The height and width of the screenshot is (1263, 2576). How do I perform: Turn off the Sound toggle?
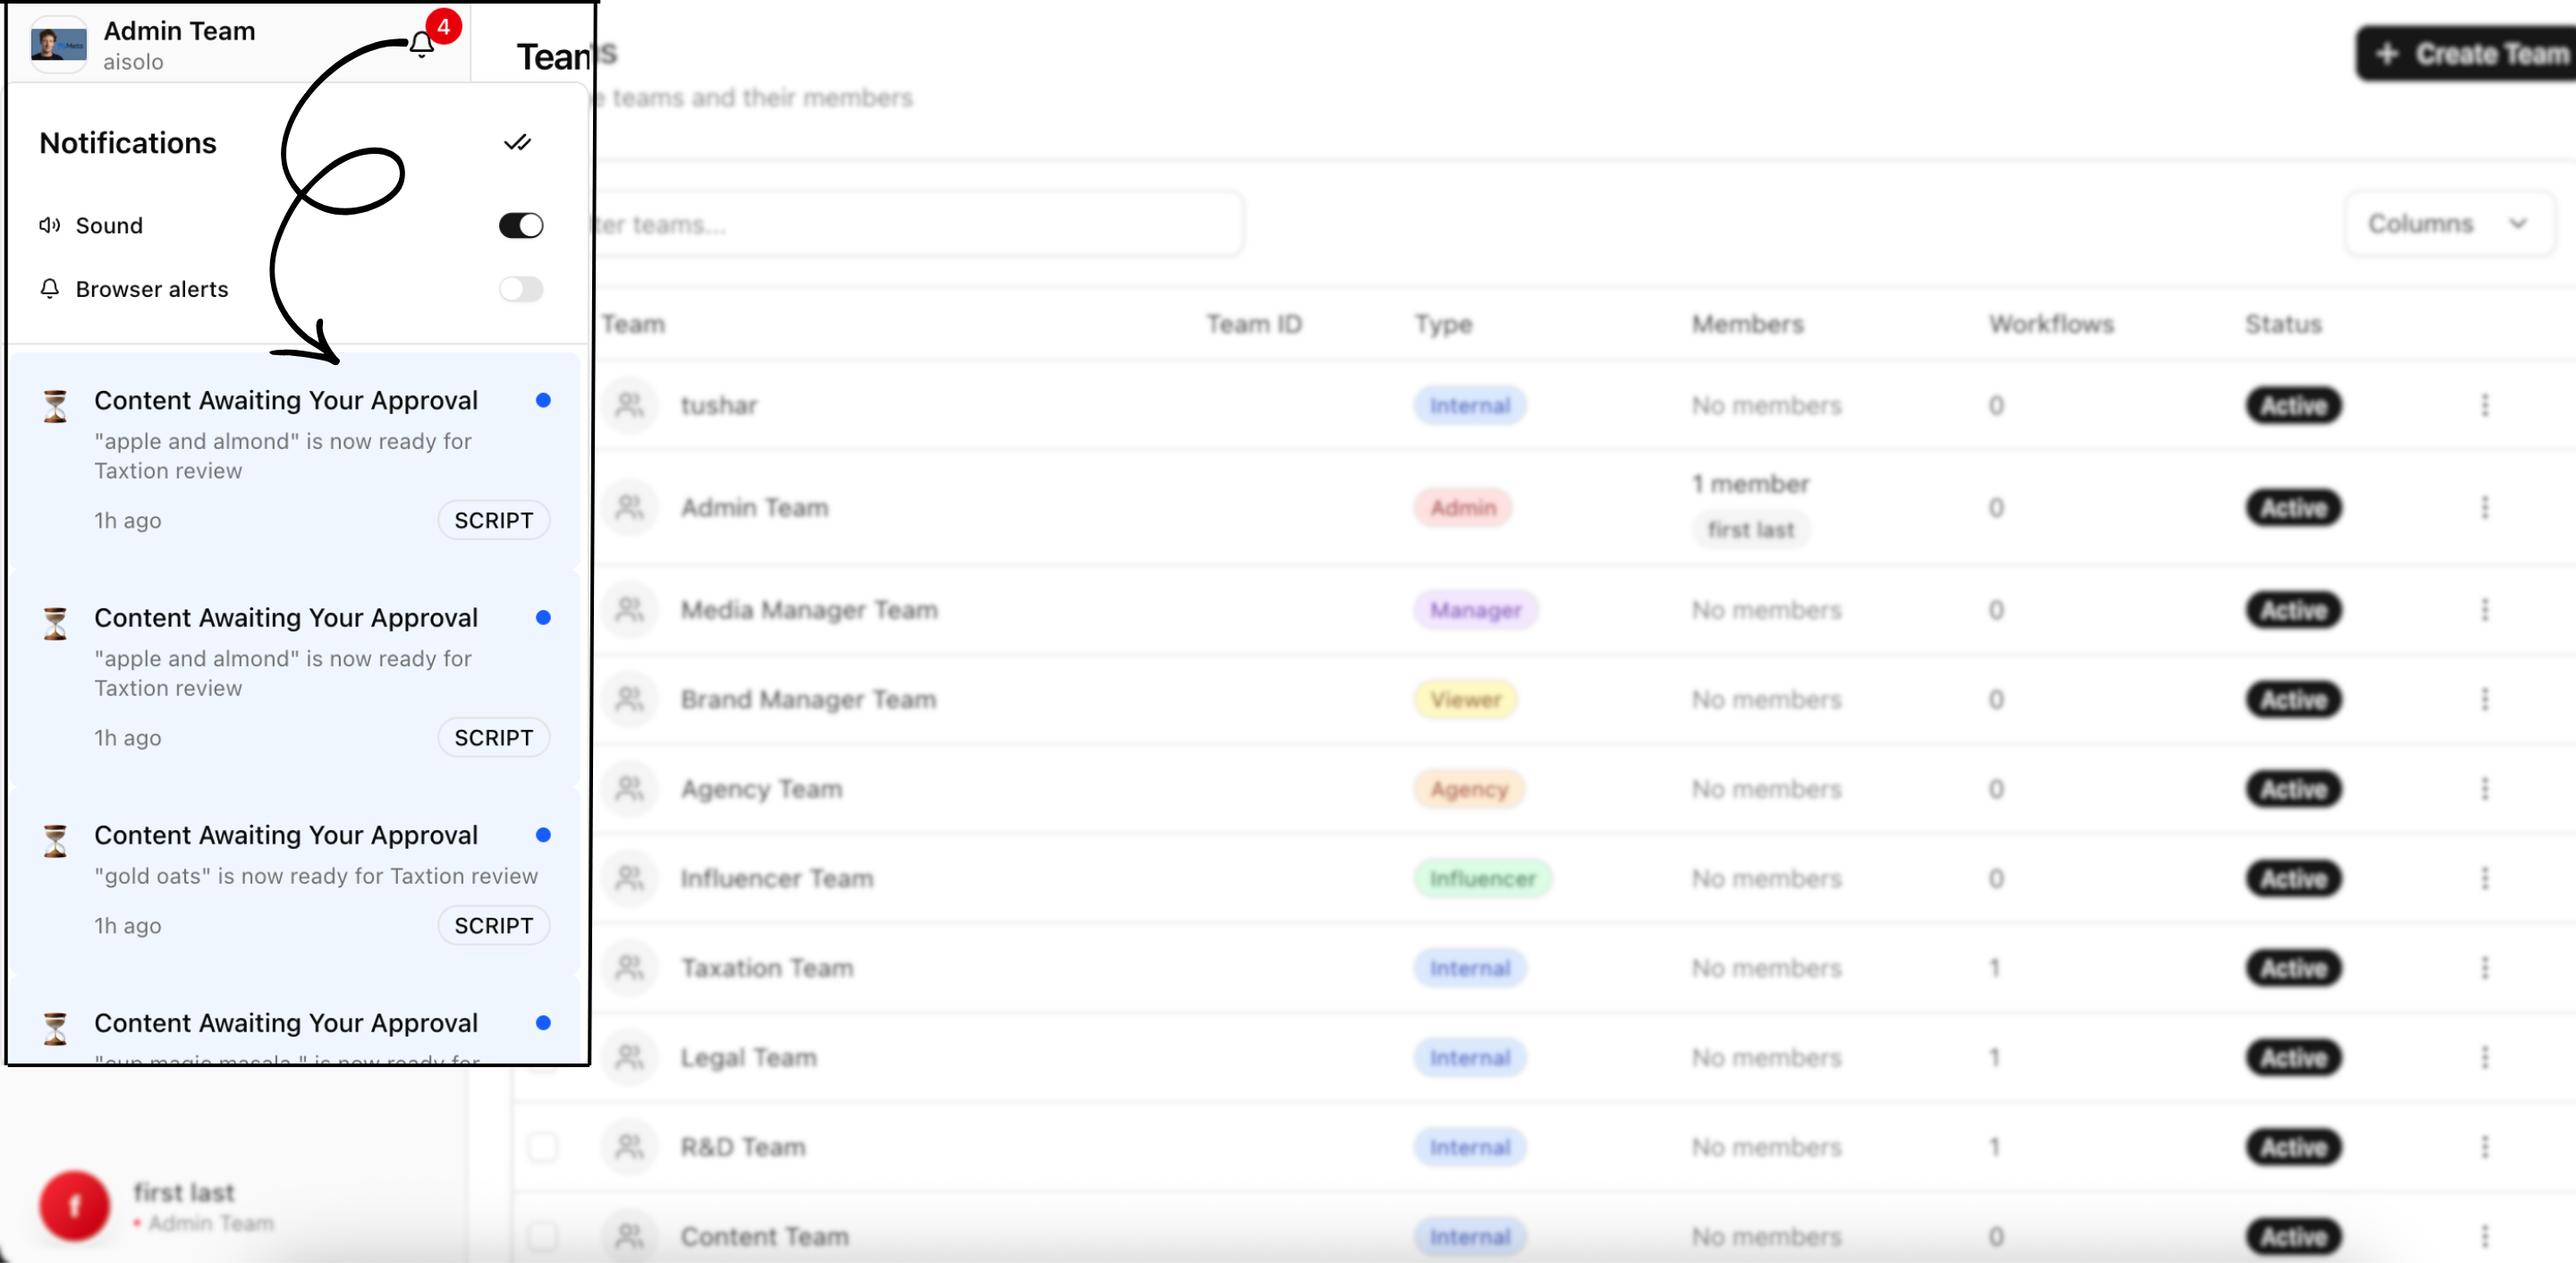point(521,225)
